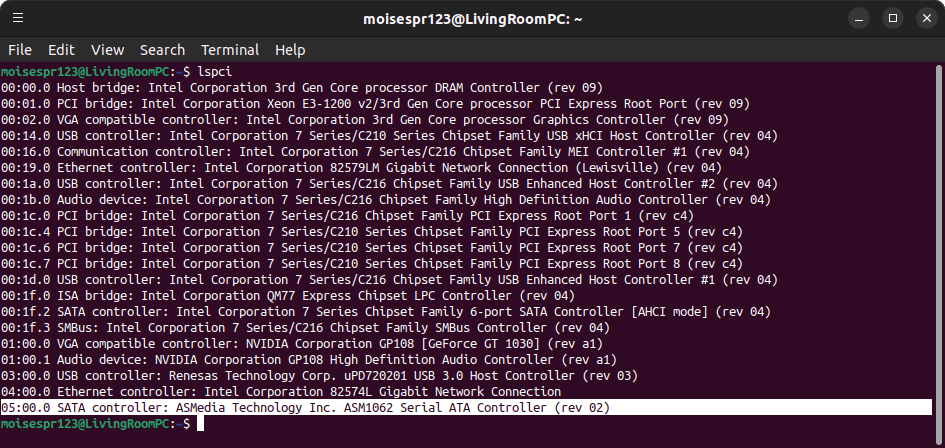Open the Search menu
The image size is (945, 448).
pos(162,50)
